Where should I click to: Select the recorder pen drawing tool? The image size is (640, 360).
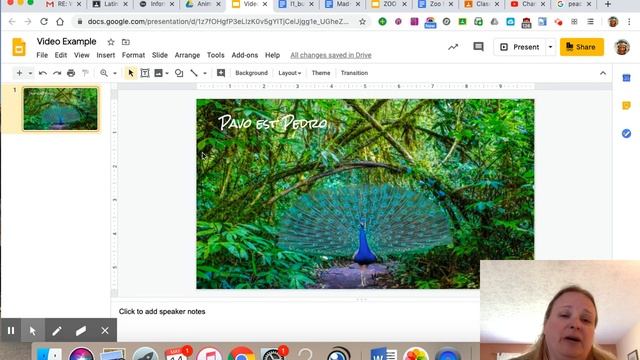tap(57, 331)
